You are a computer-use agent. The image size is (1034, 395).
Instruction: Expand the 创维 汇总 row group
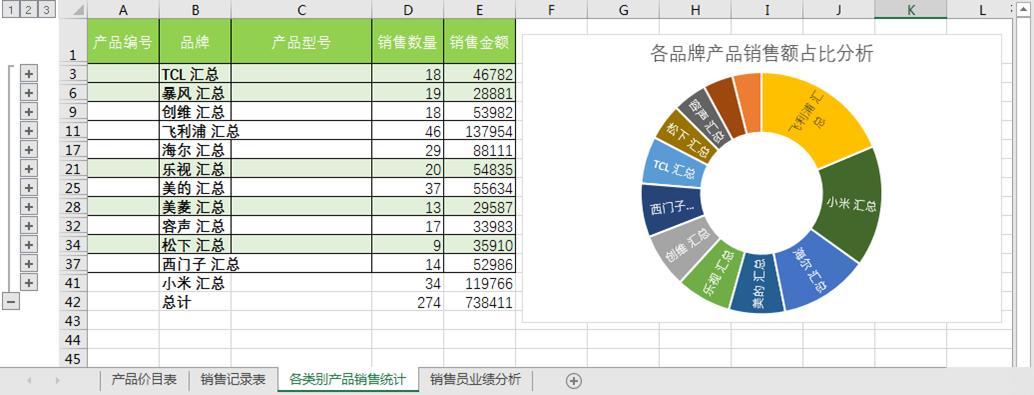coord(28,111)
